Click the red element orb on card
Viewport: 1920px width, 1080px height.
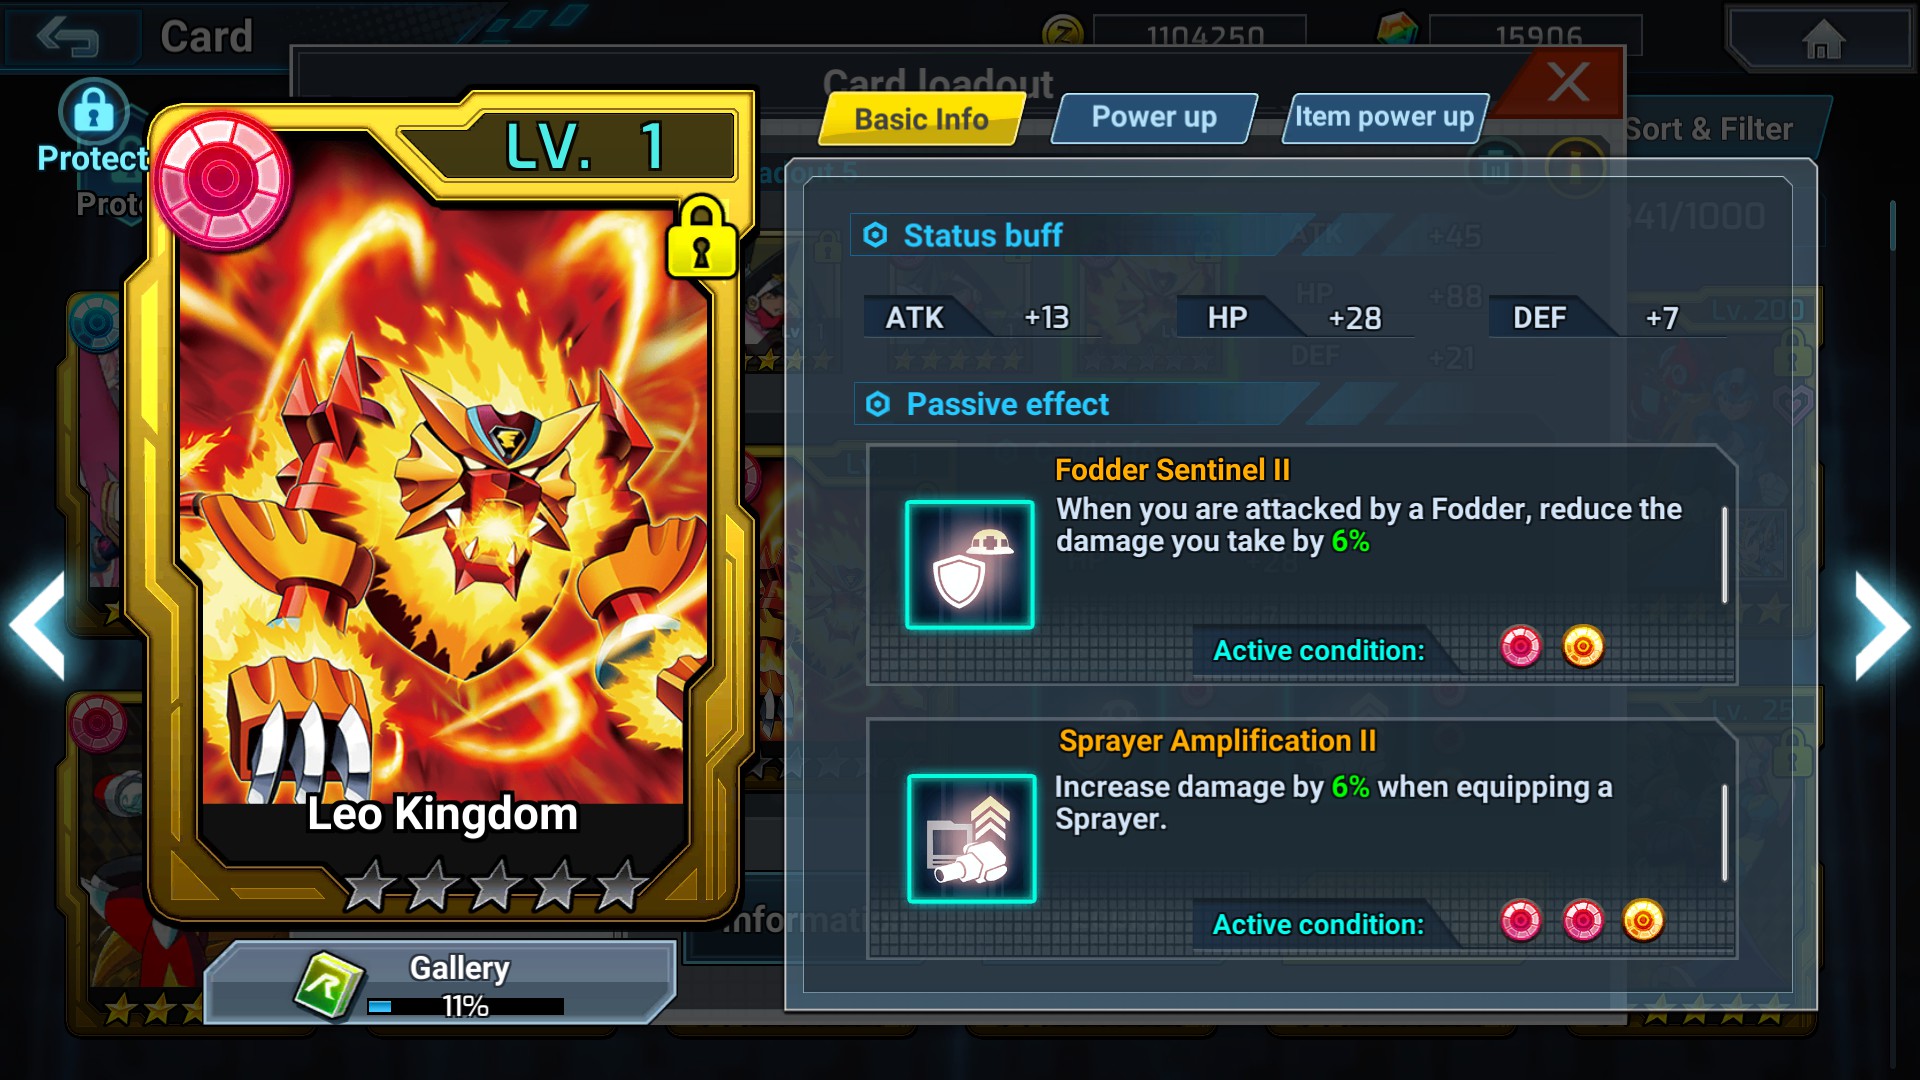tap(221, 180)
